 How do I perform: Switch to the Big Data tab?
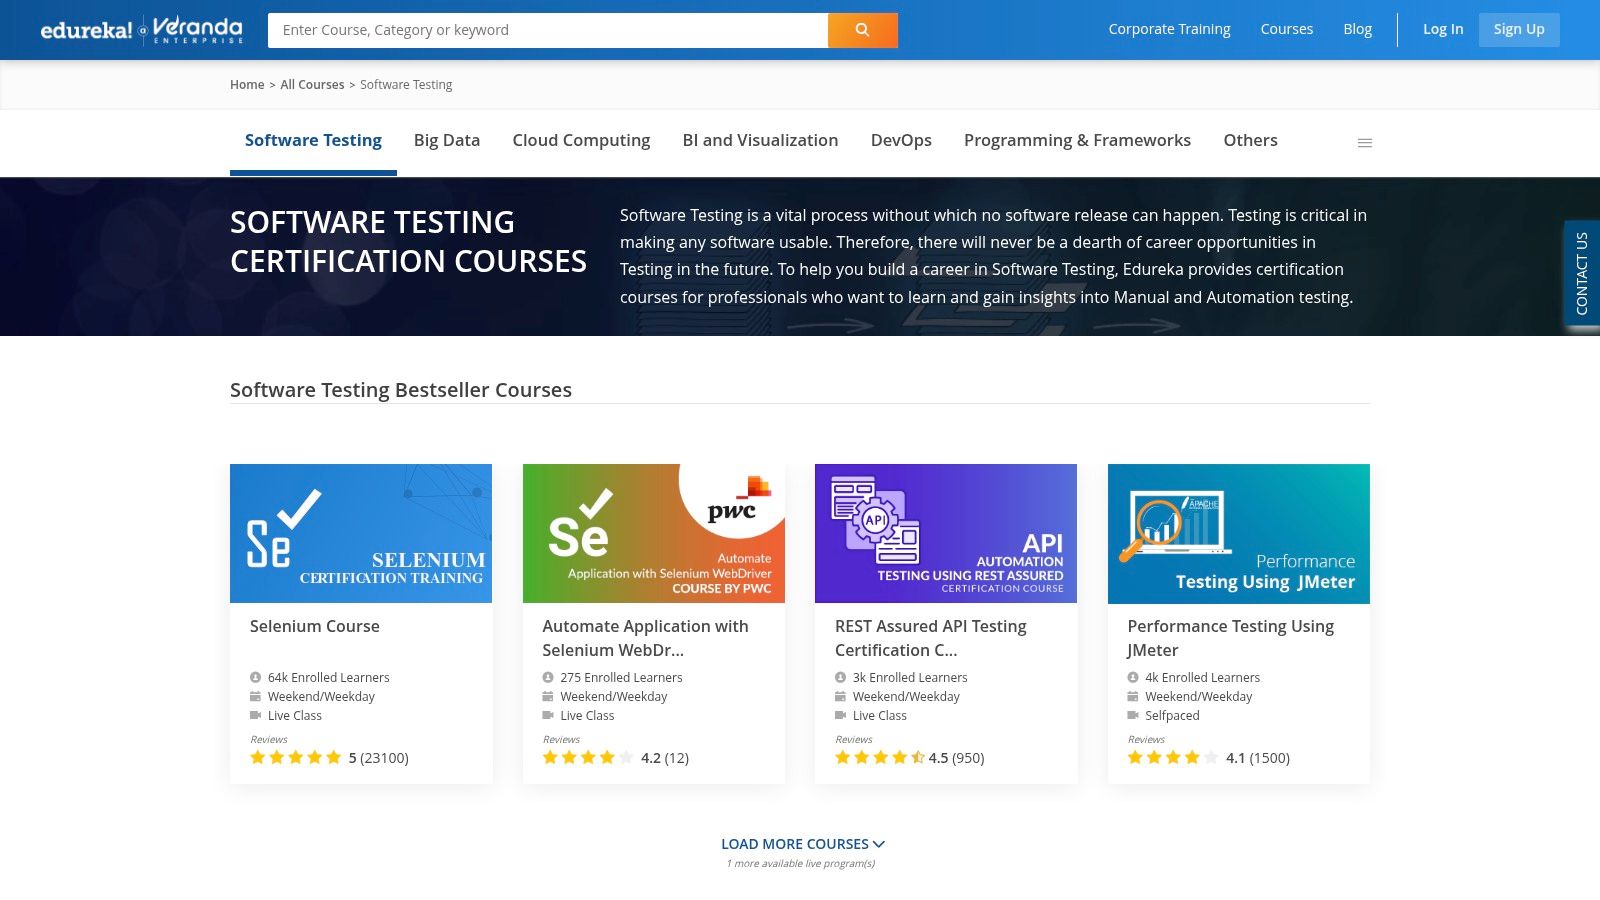447,141
